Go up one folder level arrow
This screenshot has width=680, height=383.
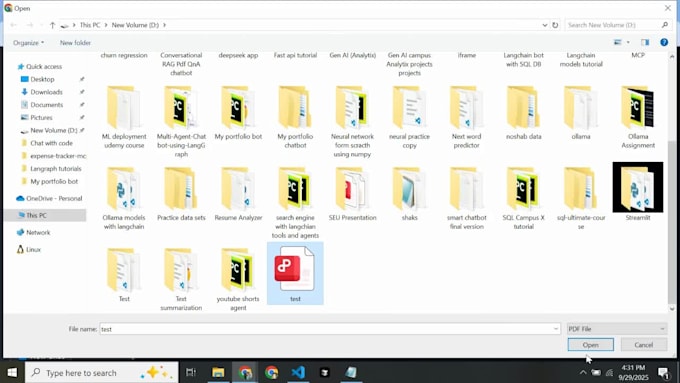click(52, 25)
